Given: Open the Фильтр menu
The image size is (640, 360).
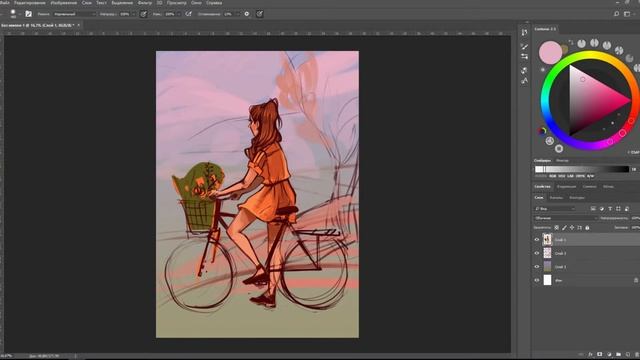Looking at the screenshot, I should click(x=144, y=2).
